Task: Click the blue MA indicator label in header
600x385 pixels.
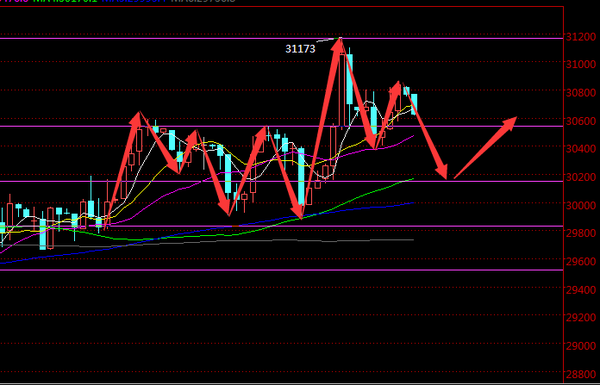Action: [134, 1]
